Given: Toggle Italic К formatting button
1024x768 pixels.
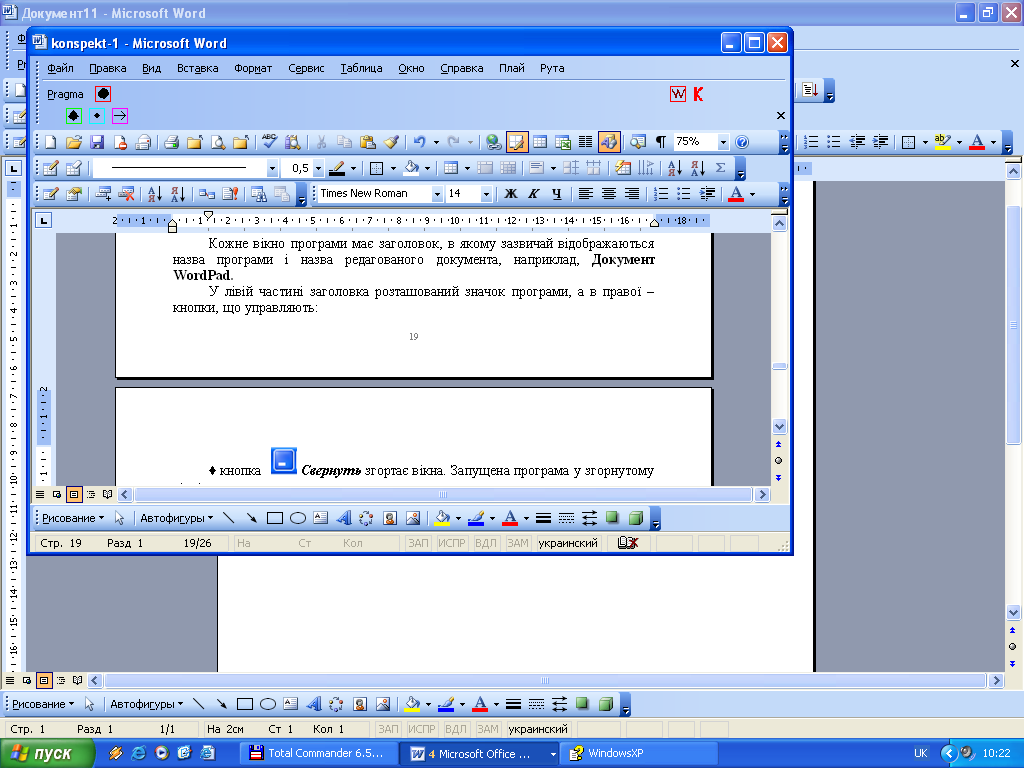Looking at the screenshot, I should pos(534,193).
